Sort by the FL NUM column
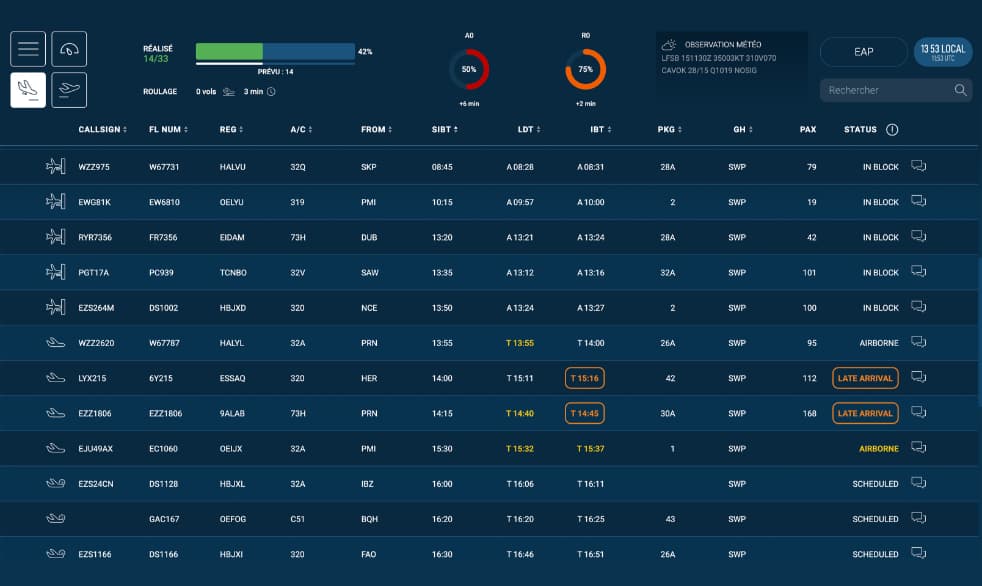 [168, 130]
